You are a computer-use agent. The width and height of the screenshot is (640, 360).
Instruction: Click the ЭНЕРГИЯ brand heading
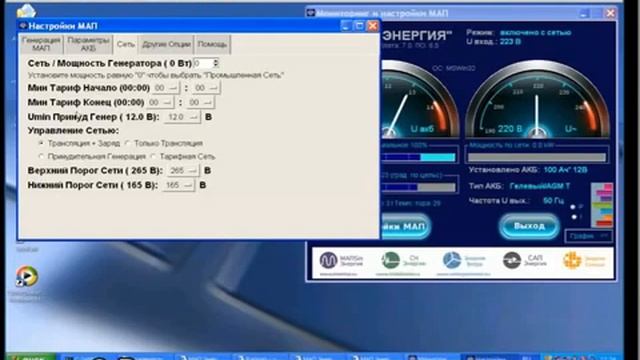click(417, 36)
